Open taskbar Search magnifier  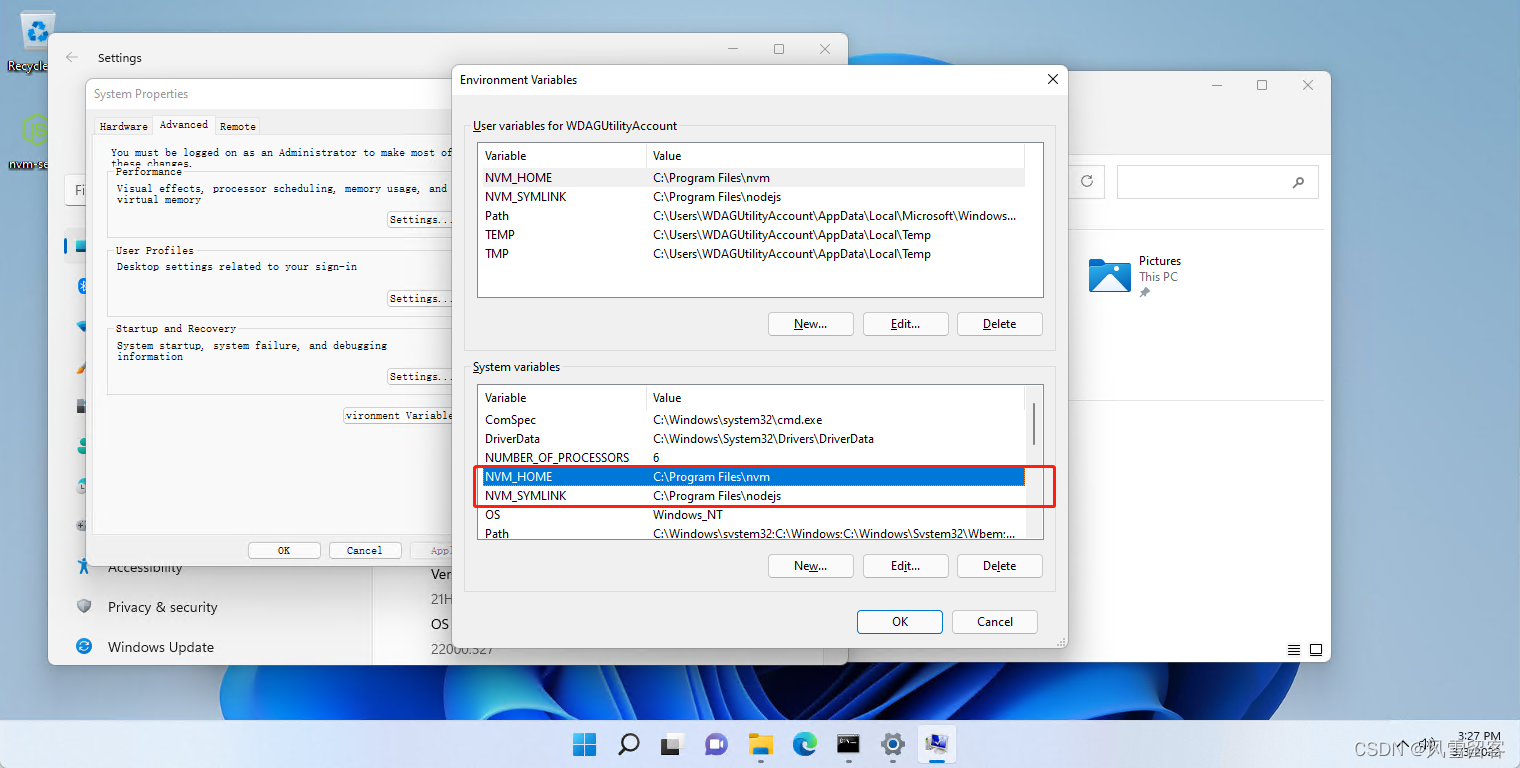[628, 744]
